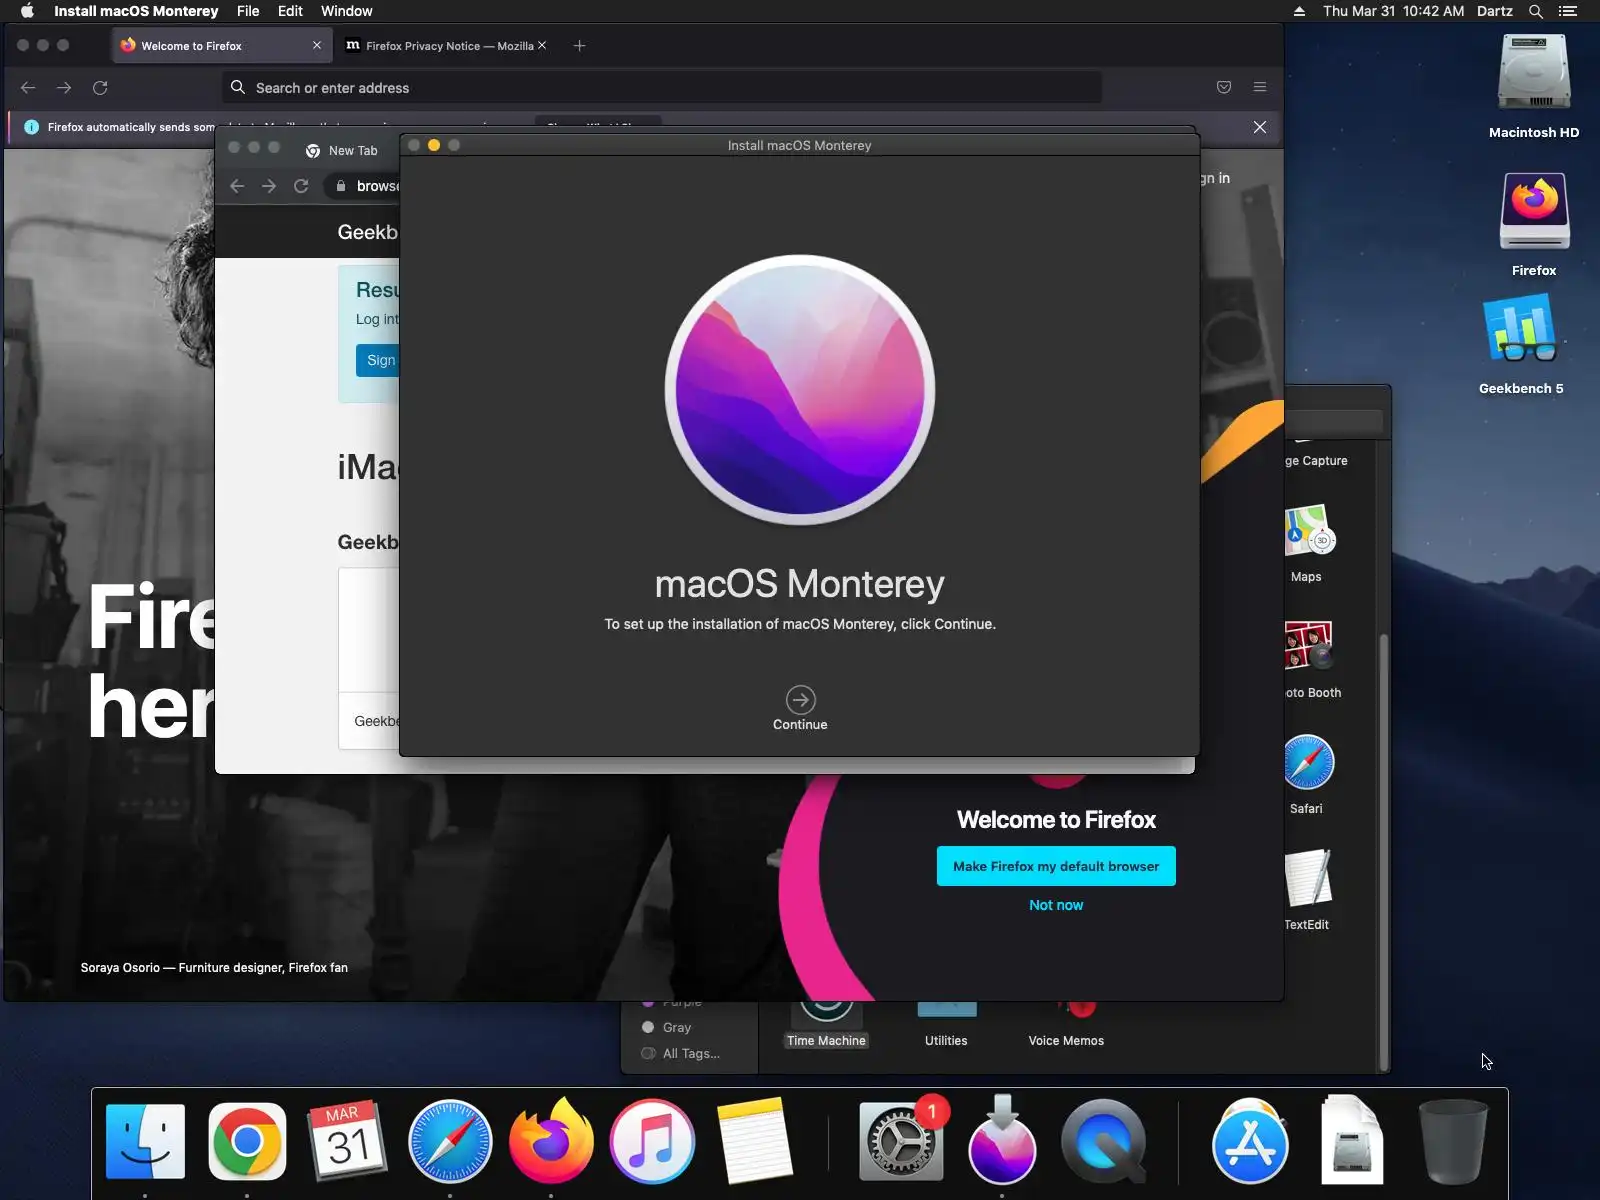Image resolution: width=1600 pixels, height=1200 pixels.
Task: Click the Pocket icon in Firefox toolbar
Action: click(1224, 88)
